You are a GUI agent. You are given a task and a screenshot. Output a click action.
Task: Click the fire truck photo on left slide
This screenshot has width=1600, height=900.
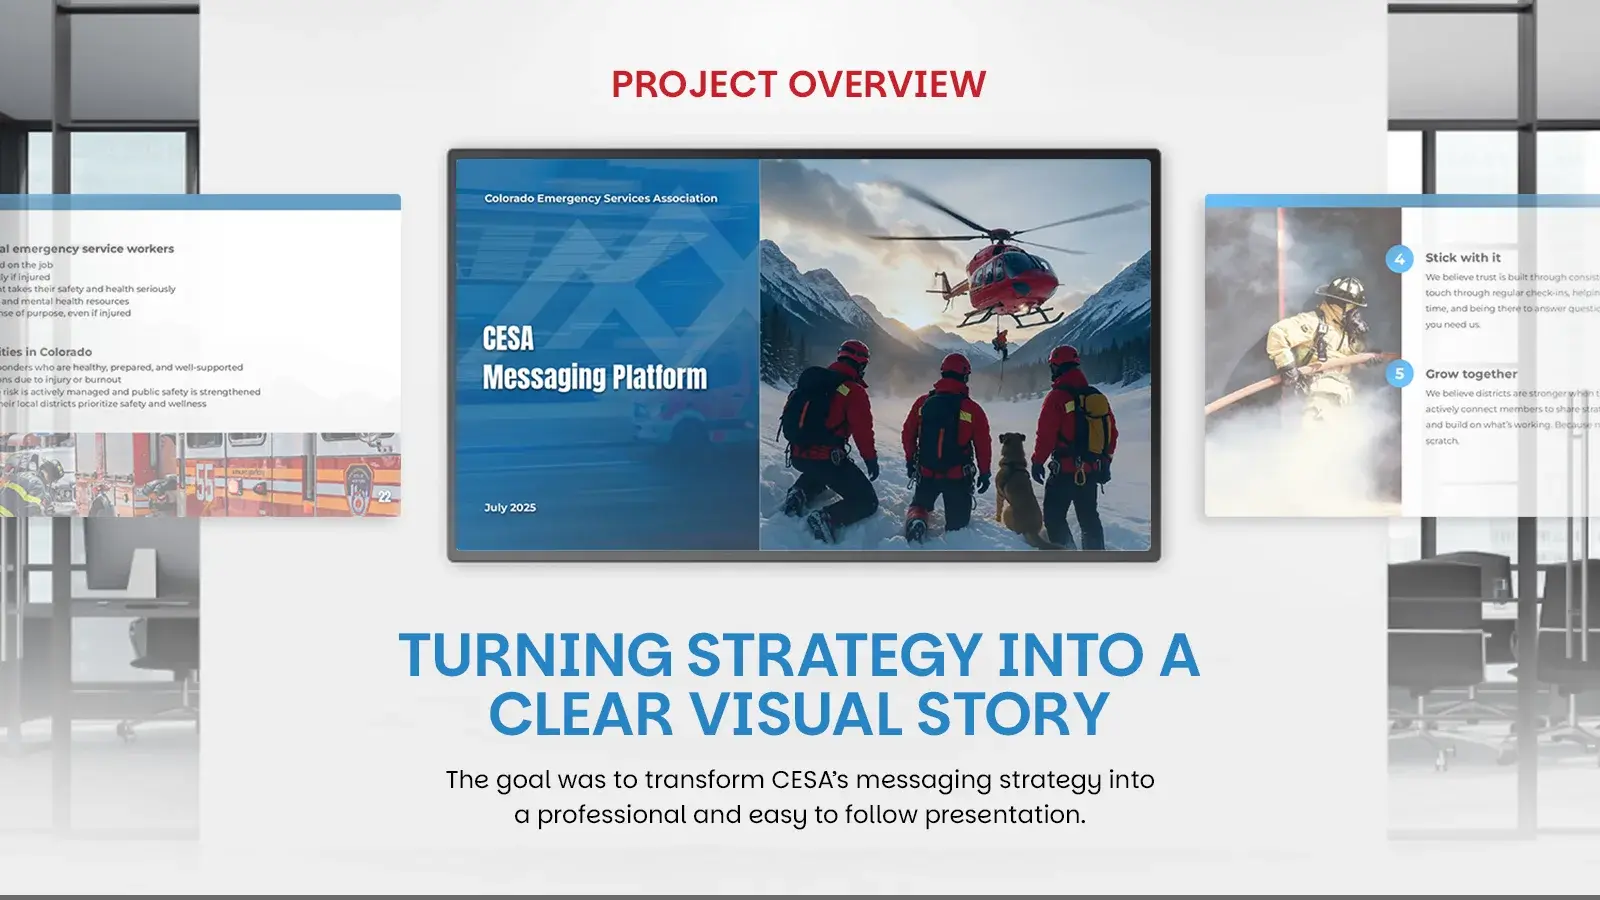coord(200,474)
